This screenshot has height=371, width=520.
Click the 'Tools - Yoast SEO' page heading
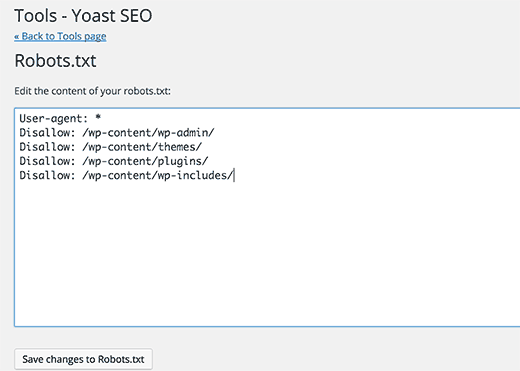pos(83,16)
